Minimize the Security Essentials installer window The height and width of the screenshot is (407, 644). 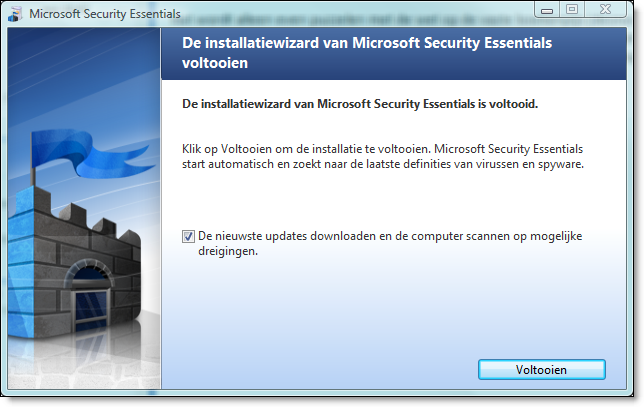(x=547, y=10)
